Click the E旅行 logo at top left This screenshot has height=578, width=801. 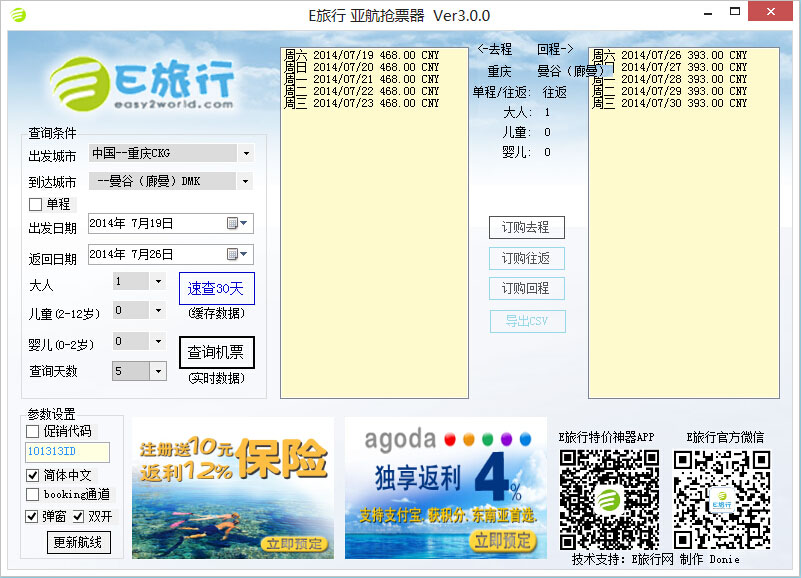(142, 84)
